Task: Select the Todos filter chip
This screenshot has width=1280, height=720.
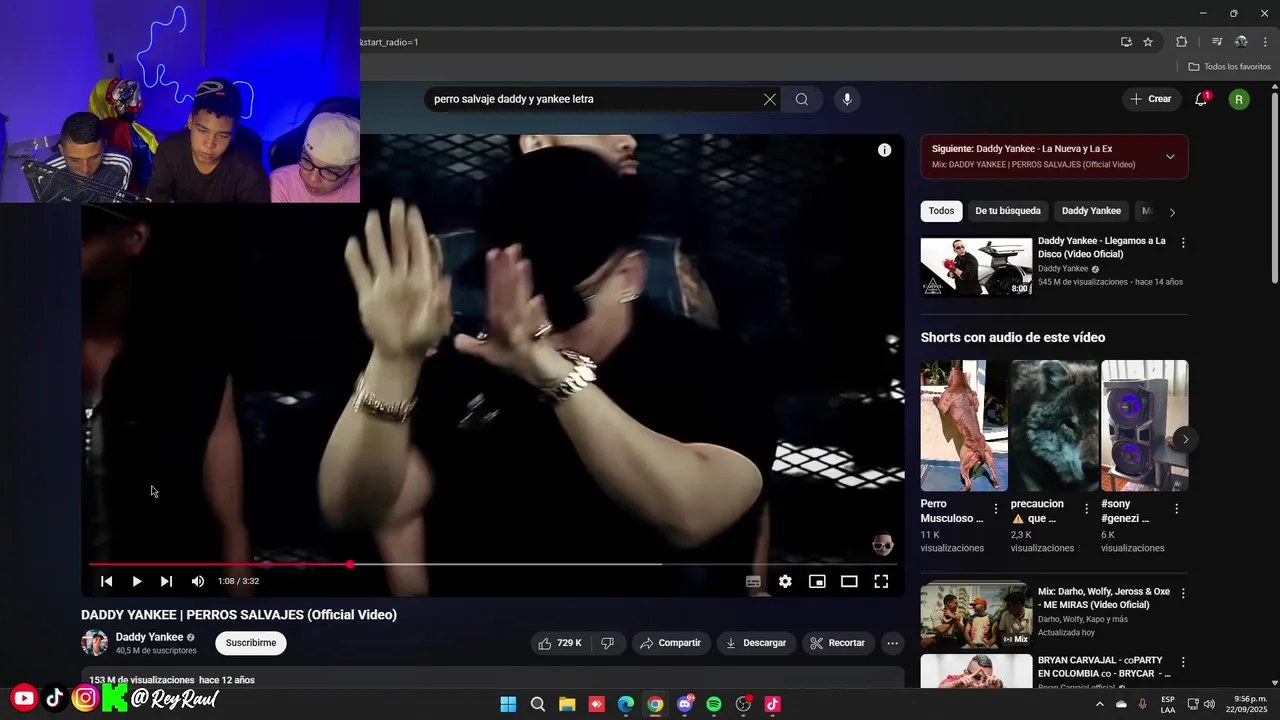Action: tap(941, 211)
